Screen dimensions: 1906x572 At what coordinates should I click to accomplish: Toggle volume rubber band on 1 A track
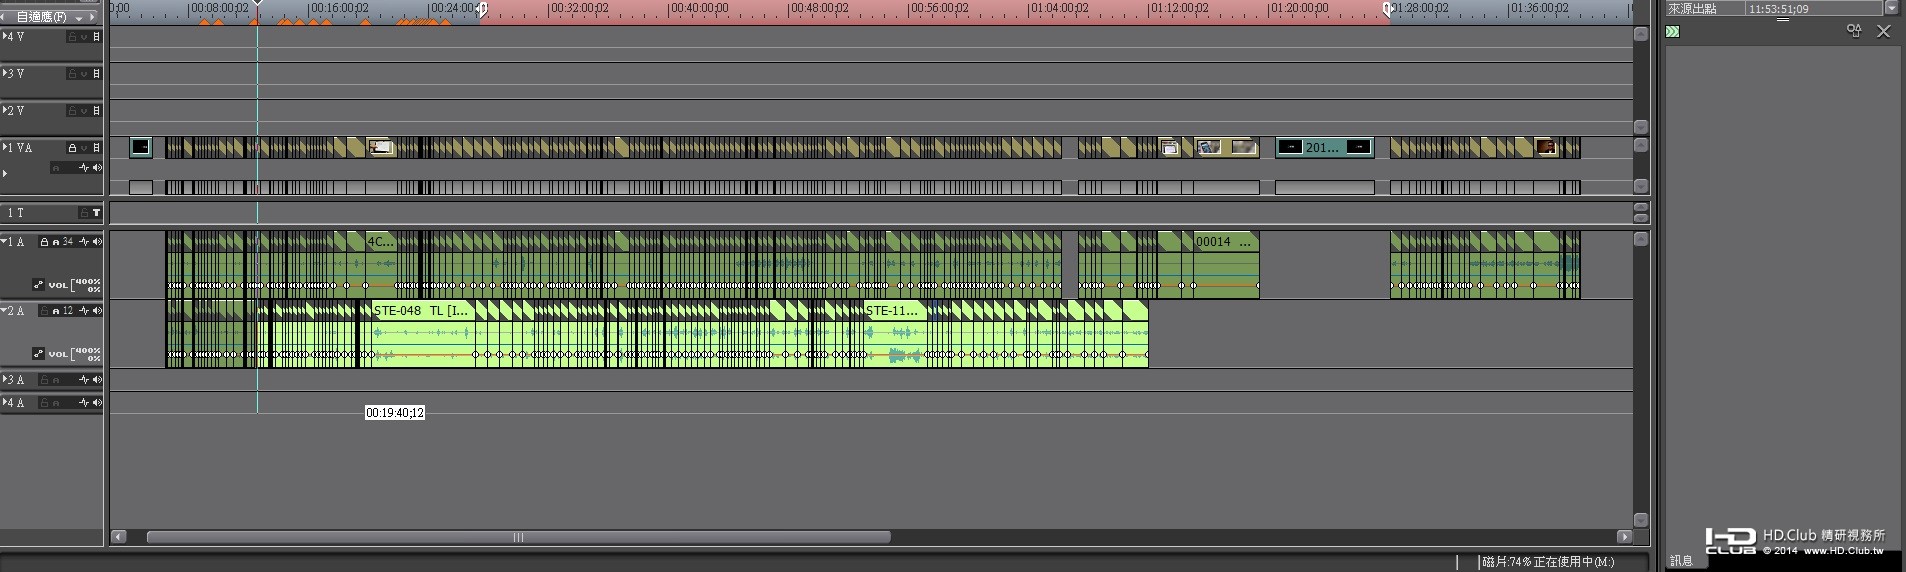click(x=38, y=285)
